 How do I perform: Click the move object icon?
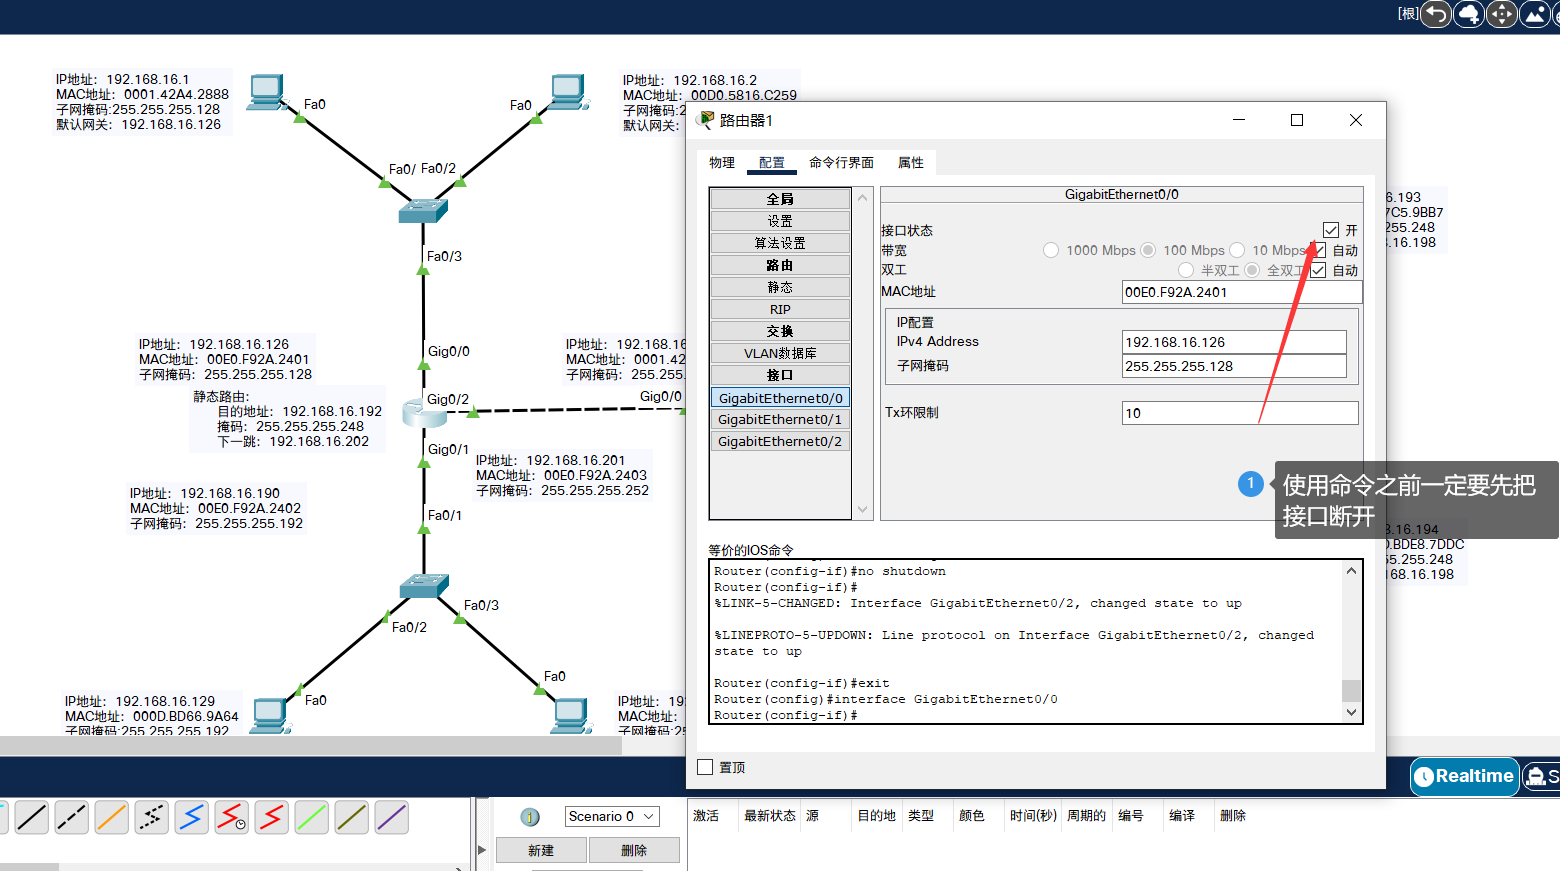point(1501,14)
